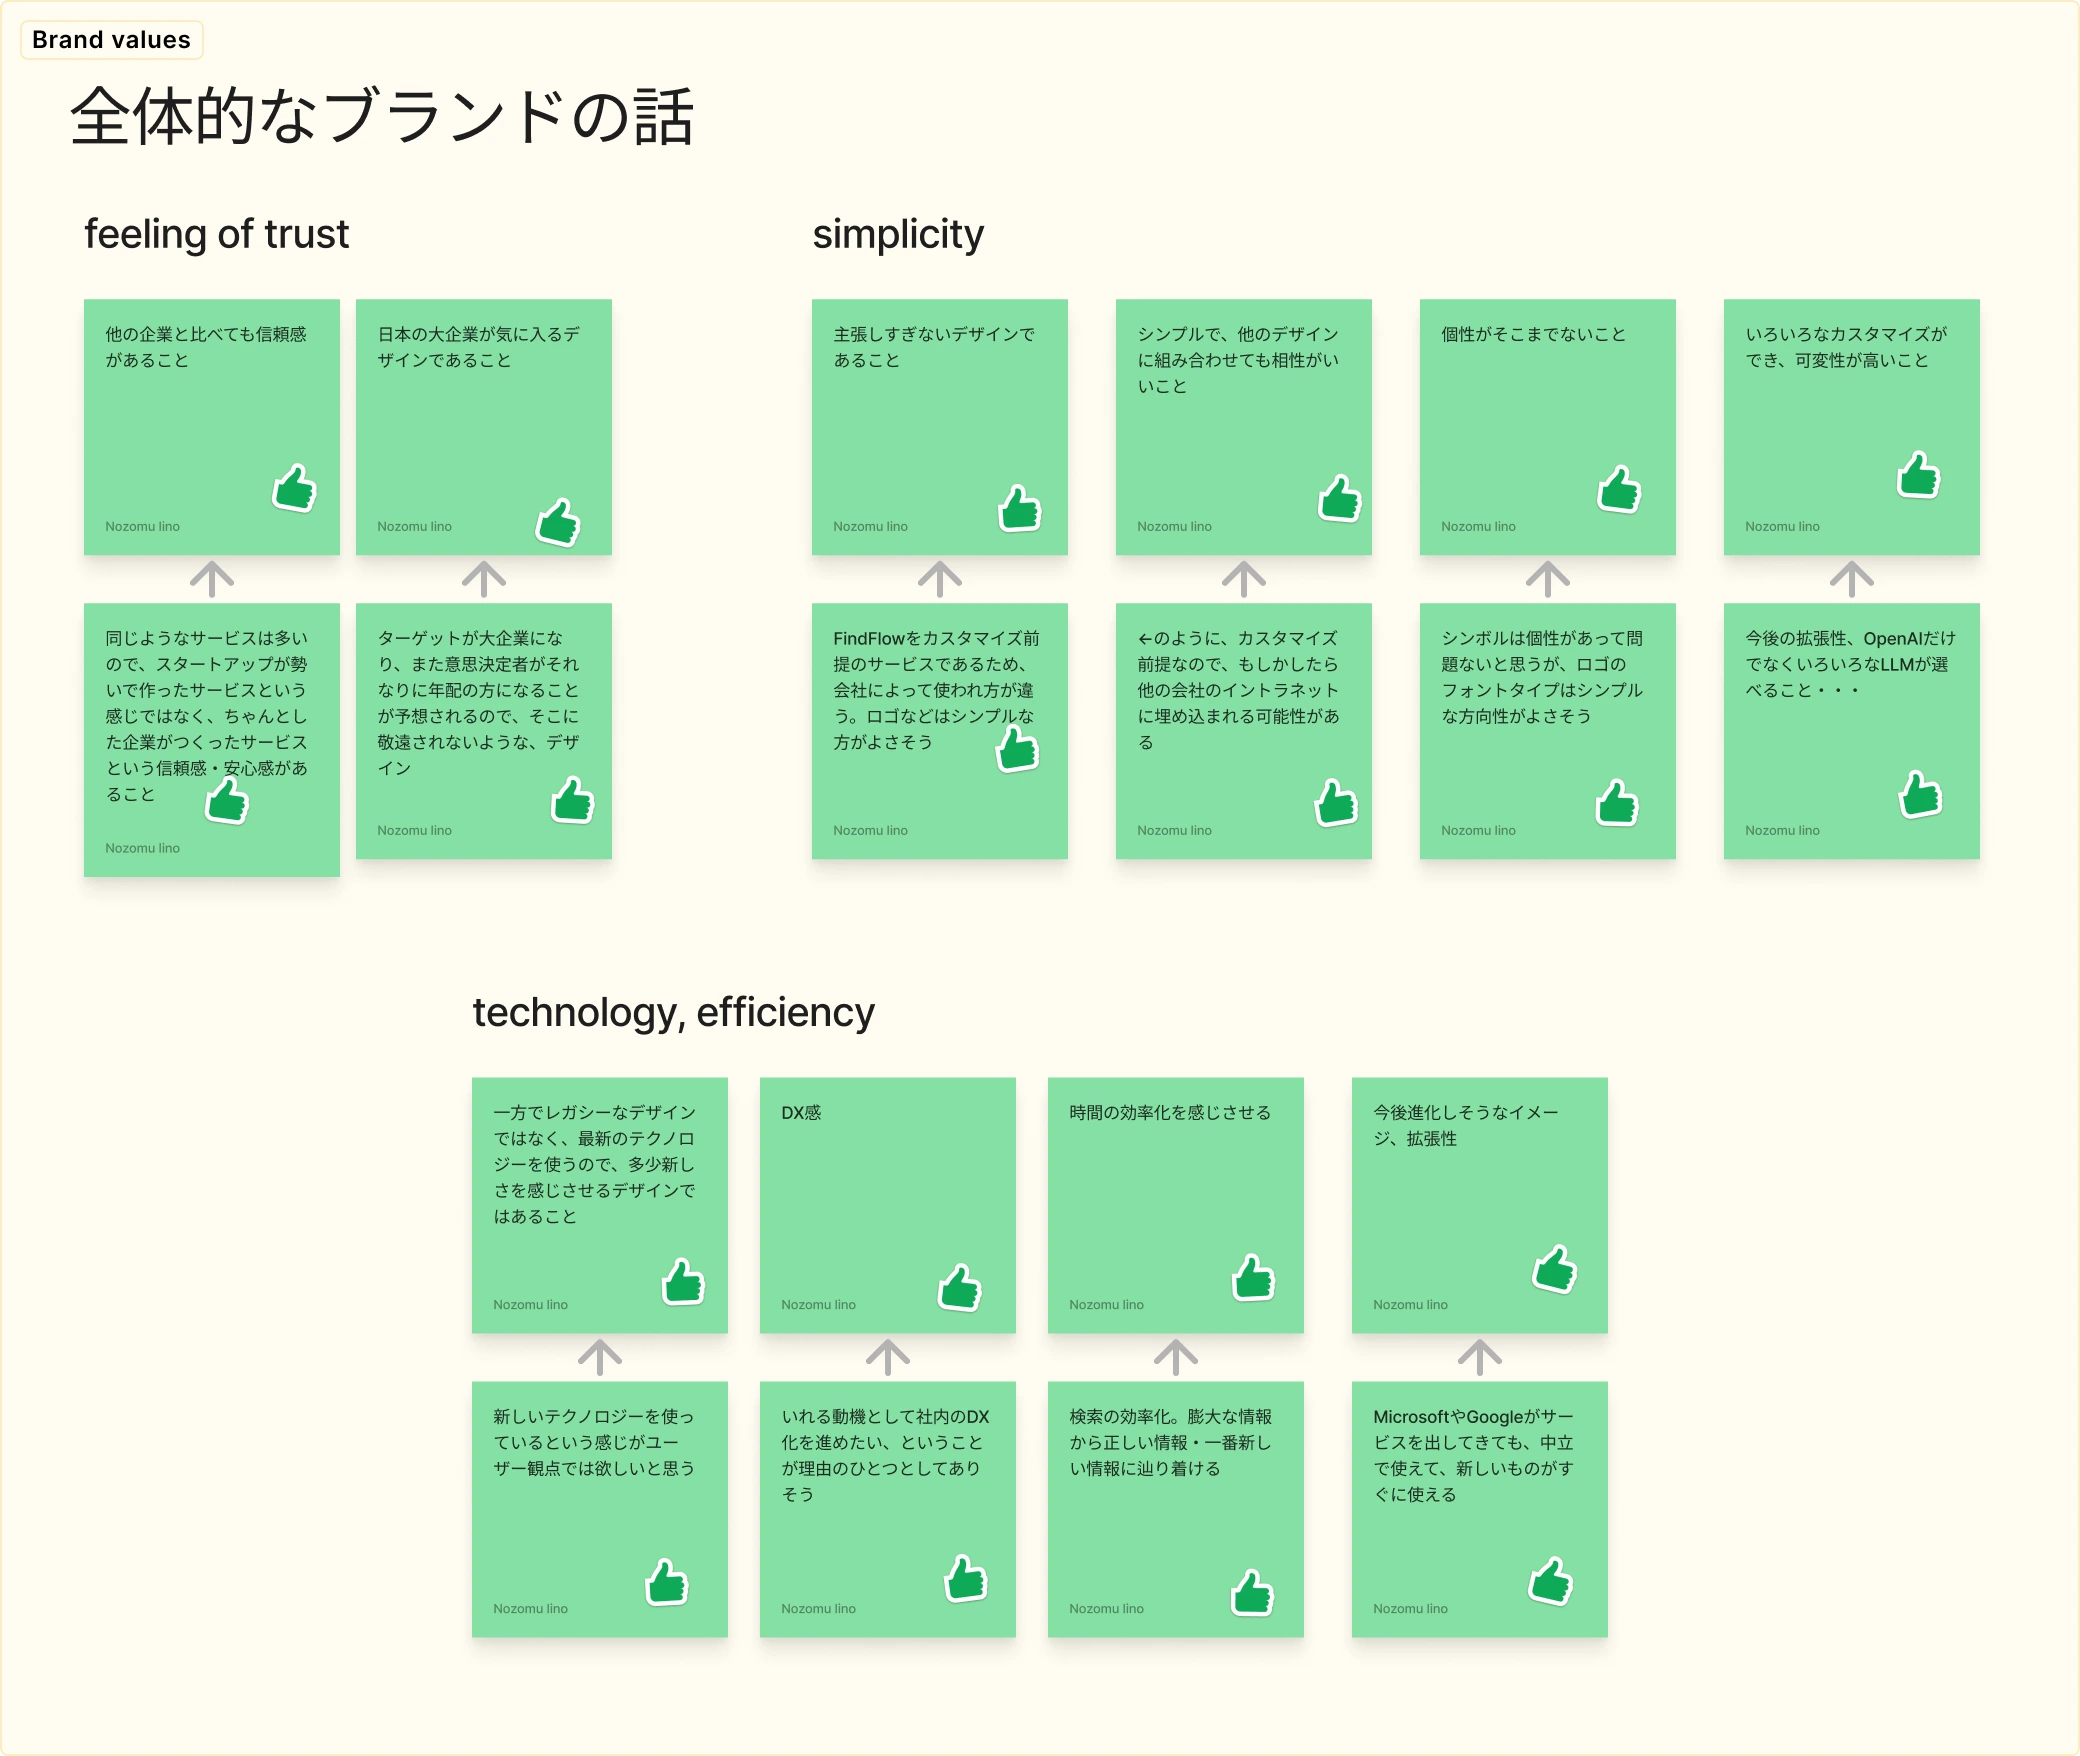Click the arrow connecting the feeling of trust notes
Image resolution: width=2080 pixels, height=1756 pixels.
(212, 580)
